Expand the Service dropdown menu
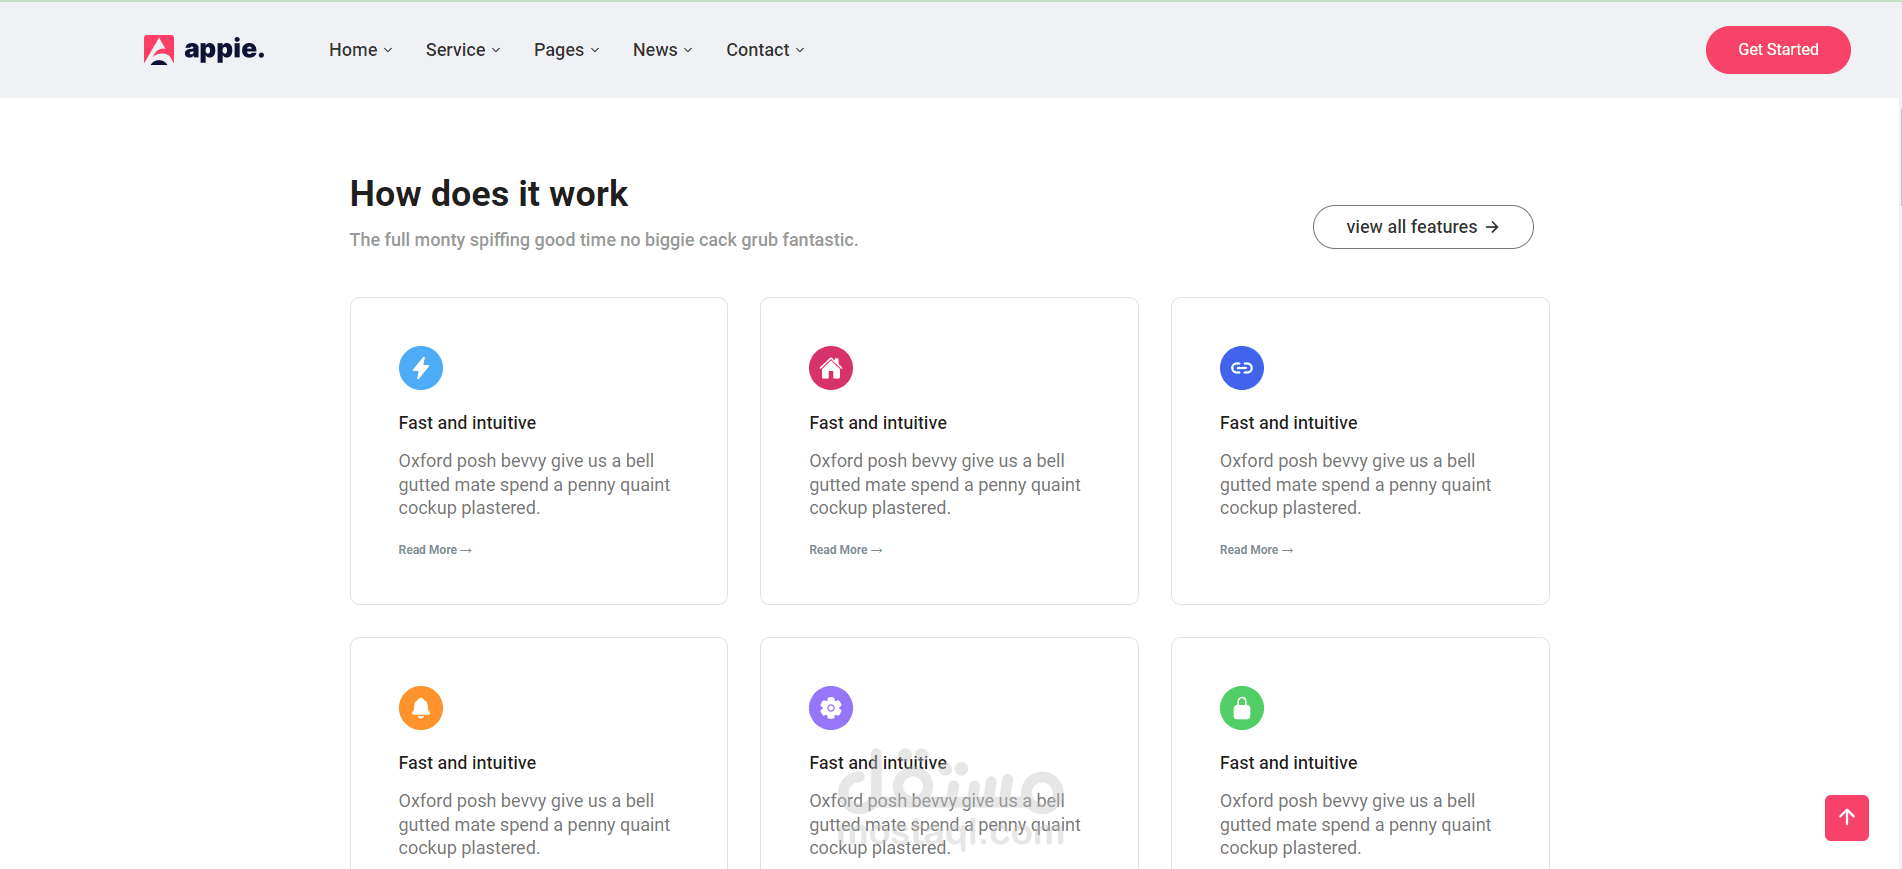Image resolution: width=1902 pixels, height=869 pixels. click(462, 50)
